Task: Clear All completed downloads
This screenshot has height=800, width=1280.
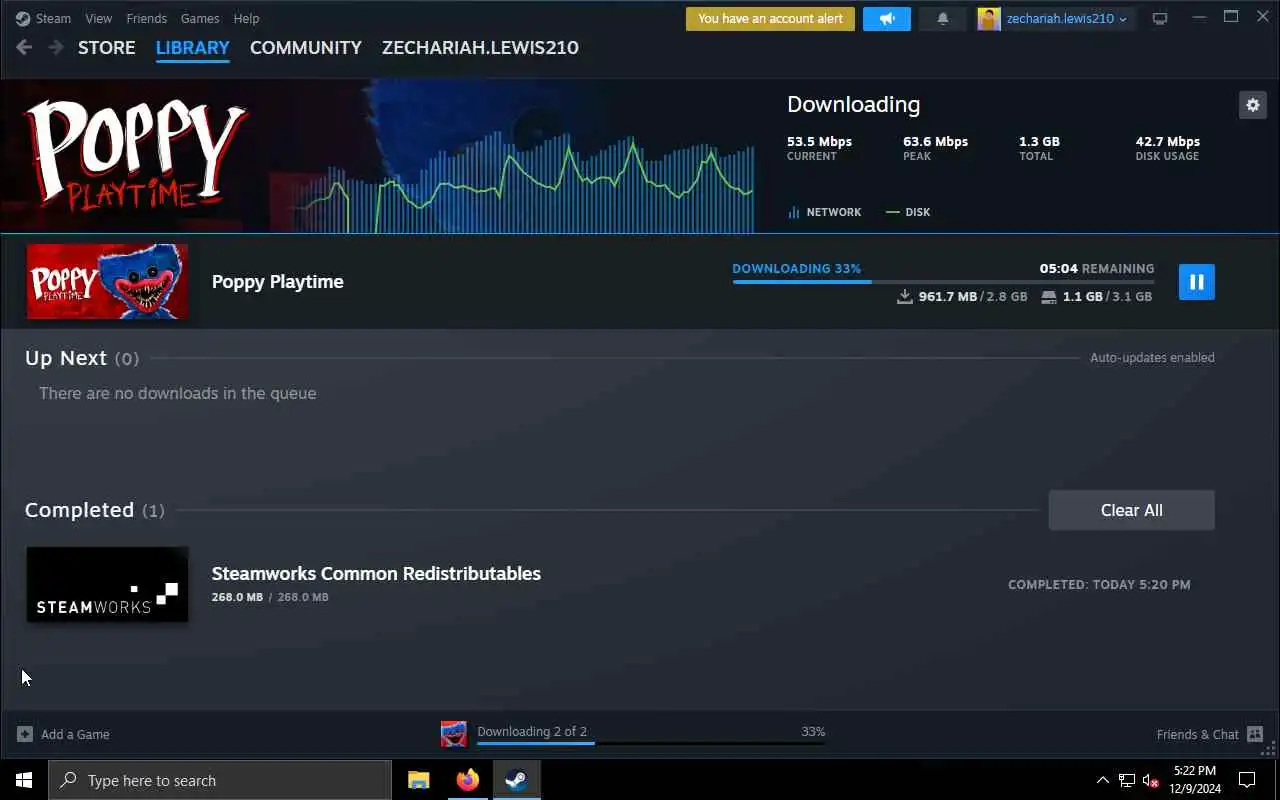Action: click(x=1131, y=510)
